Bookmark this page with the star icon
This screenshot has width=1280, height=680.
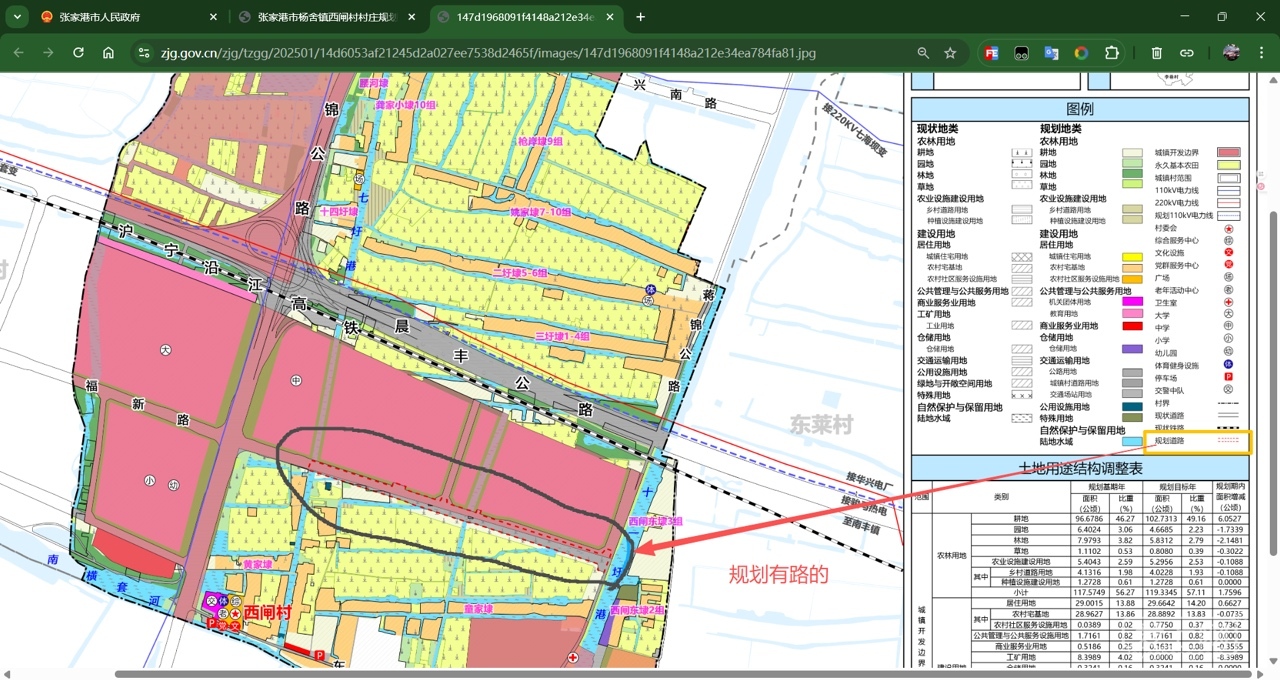click(x=950, y=53)
